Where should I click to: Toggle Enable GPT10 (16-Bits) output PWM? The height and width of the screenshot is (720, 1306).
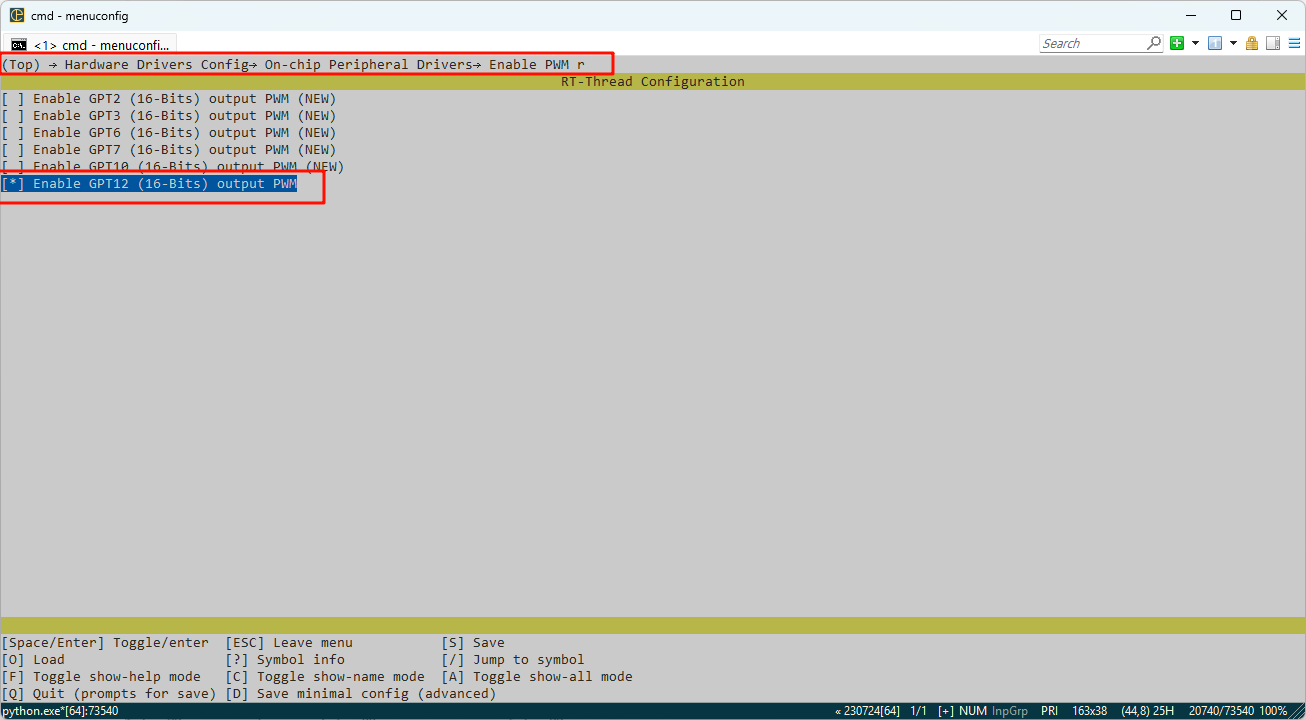[172, 167]
